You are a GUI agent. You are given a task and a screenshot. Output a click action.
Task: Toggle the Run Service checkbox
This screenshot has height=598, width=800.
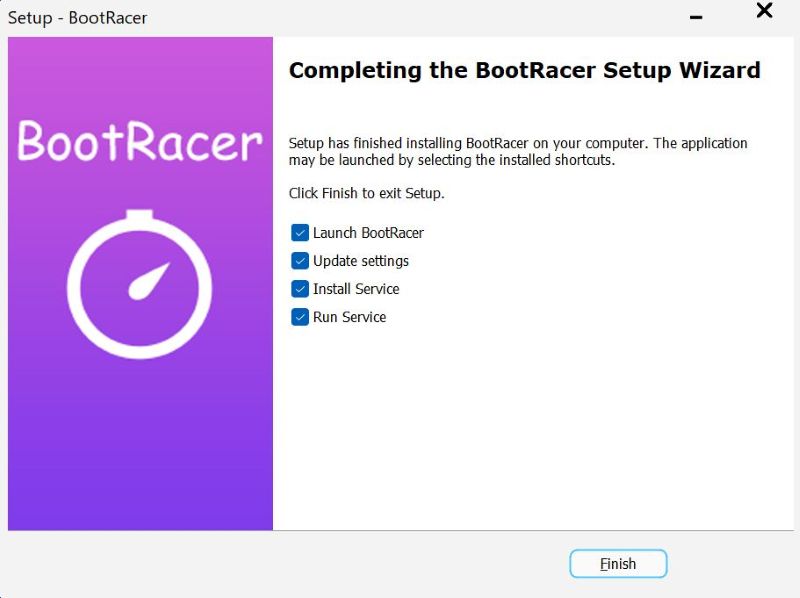[300, 317]
